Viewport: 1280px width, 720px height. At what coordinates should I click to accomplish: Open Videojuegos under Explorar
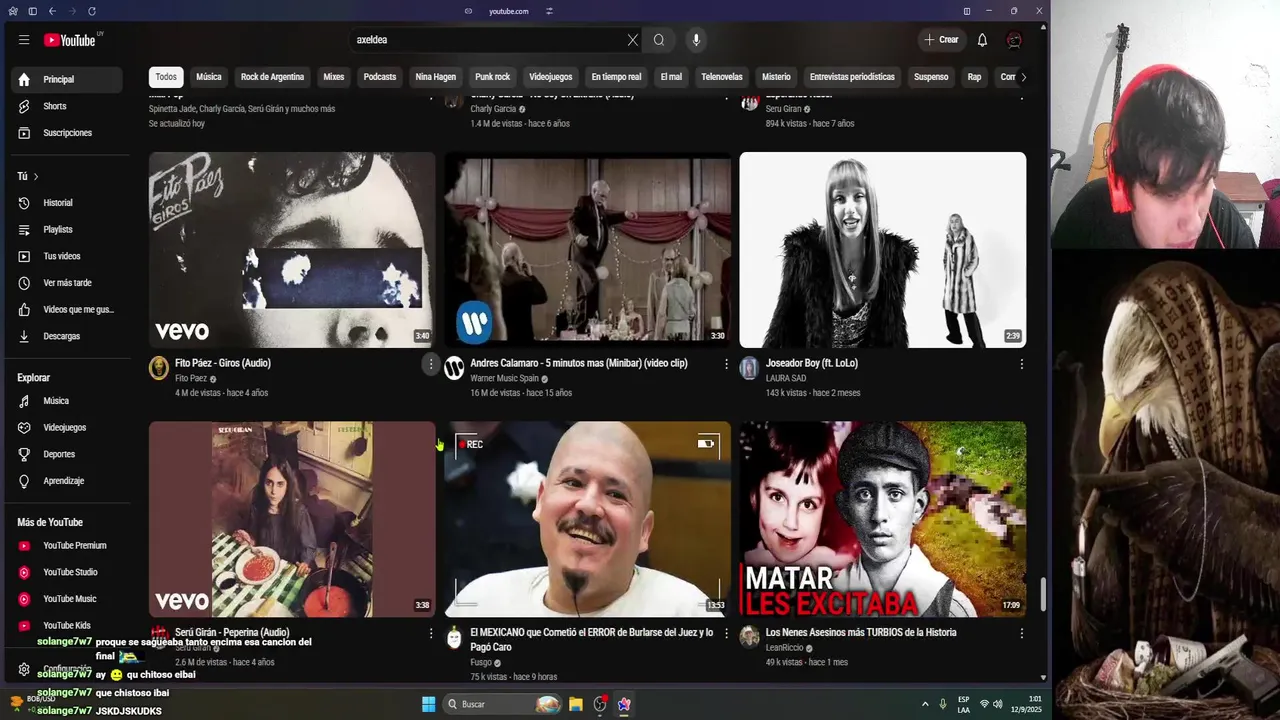[x=66, y=427]
